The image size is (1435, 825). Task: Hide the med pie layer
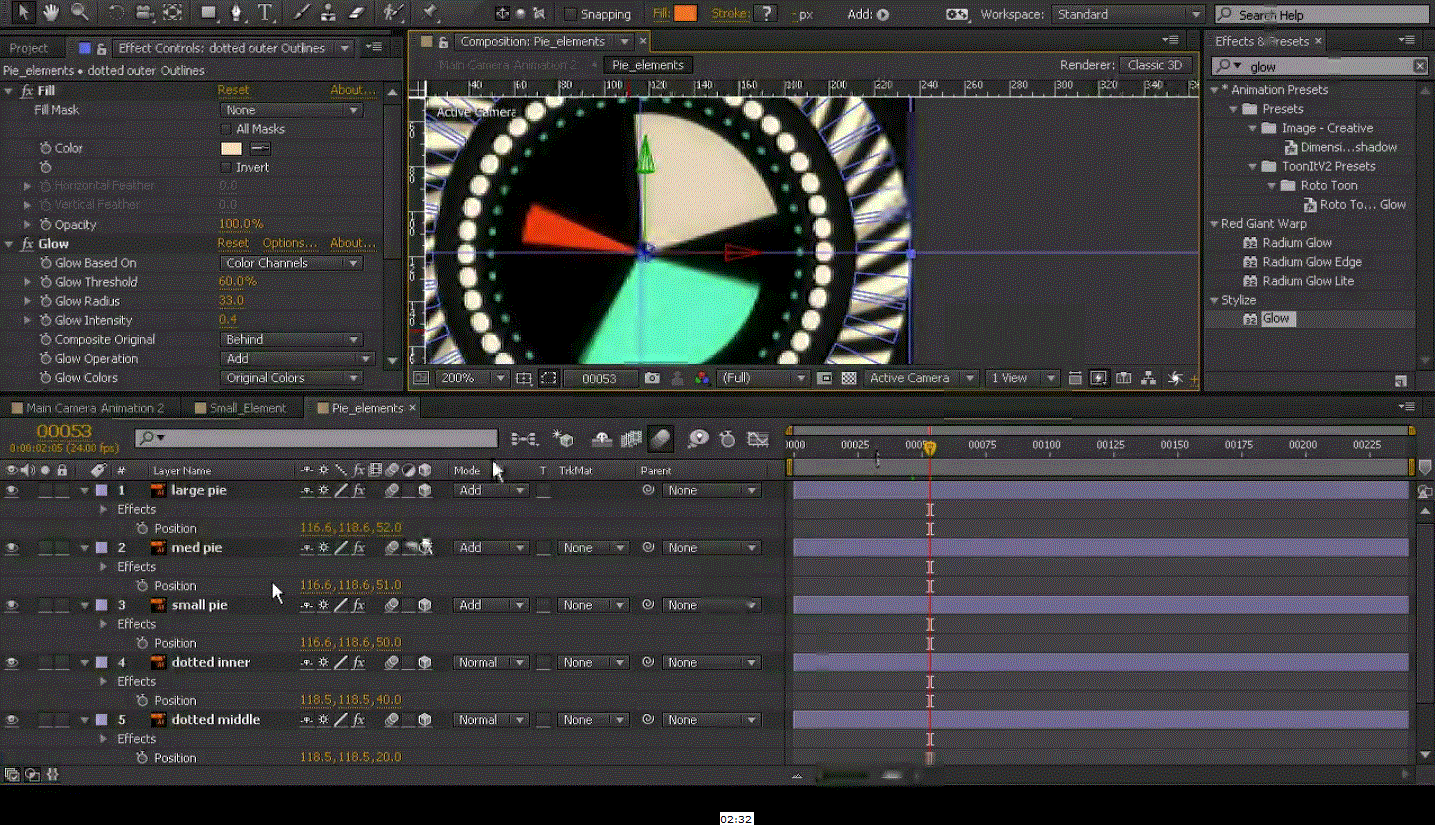point(12,548)
